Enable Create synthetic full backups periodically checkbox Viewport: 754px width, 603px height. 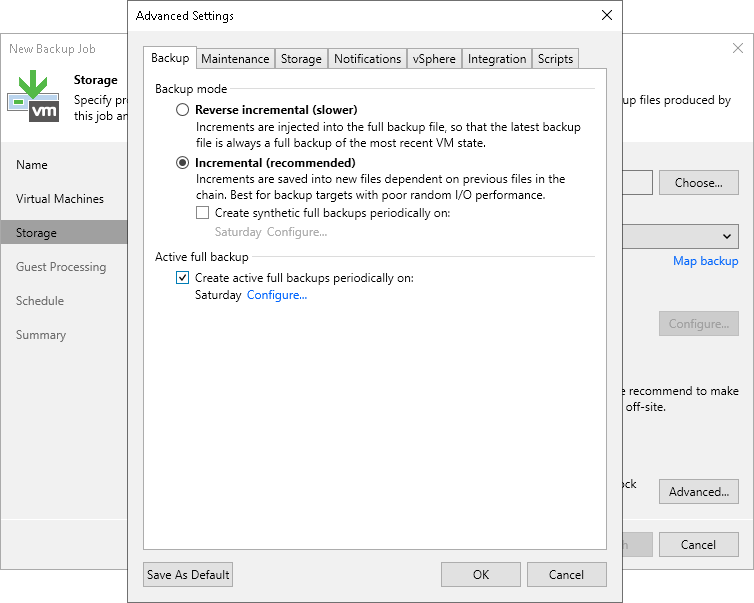(x=202, y=213)
